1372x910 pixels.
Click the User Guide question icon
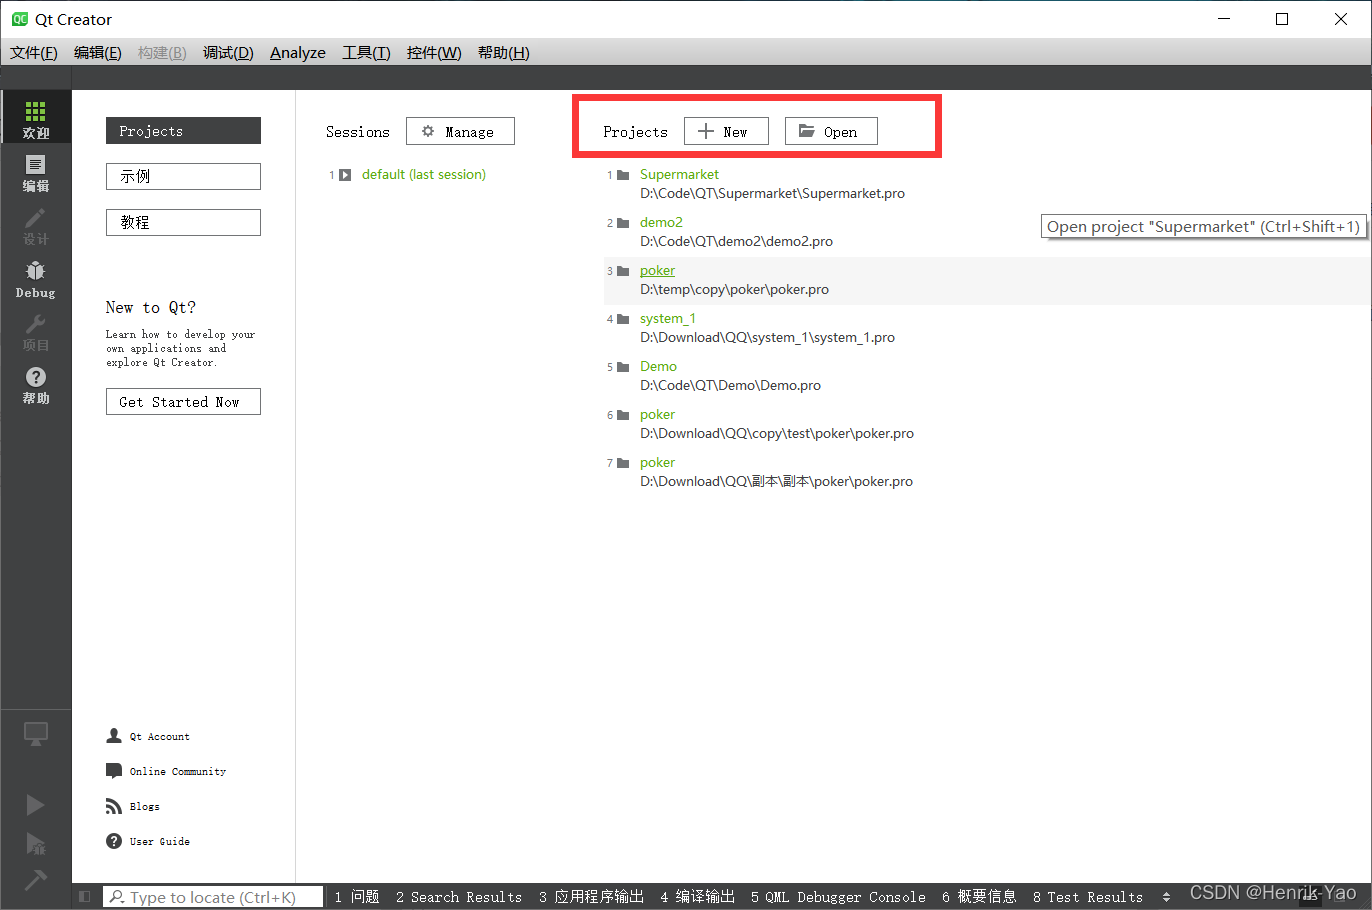[114, 841]
